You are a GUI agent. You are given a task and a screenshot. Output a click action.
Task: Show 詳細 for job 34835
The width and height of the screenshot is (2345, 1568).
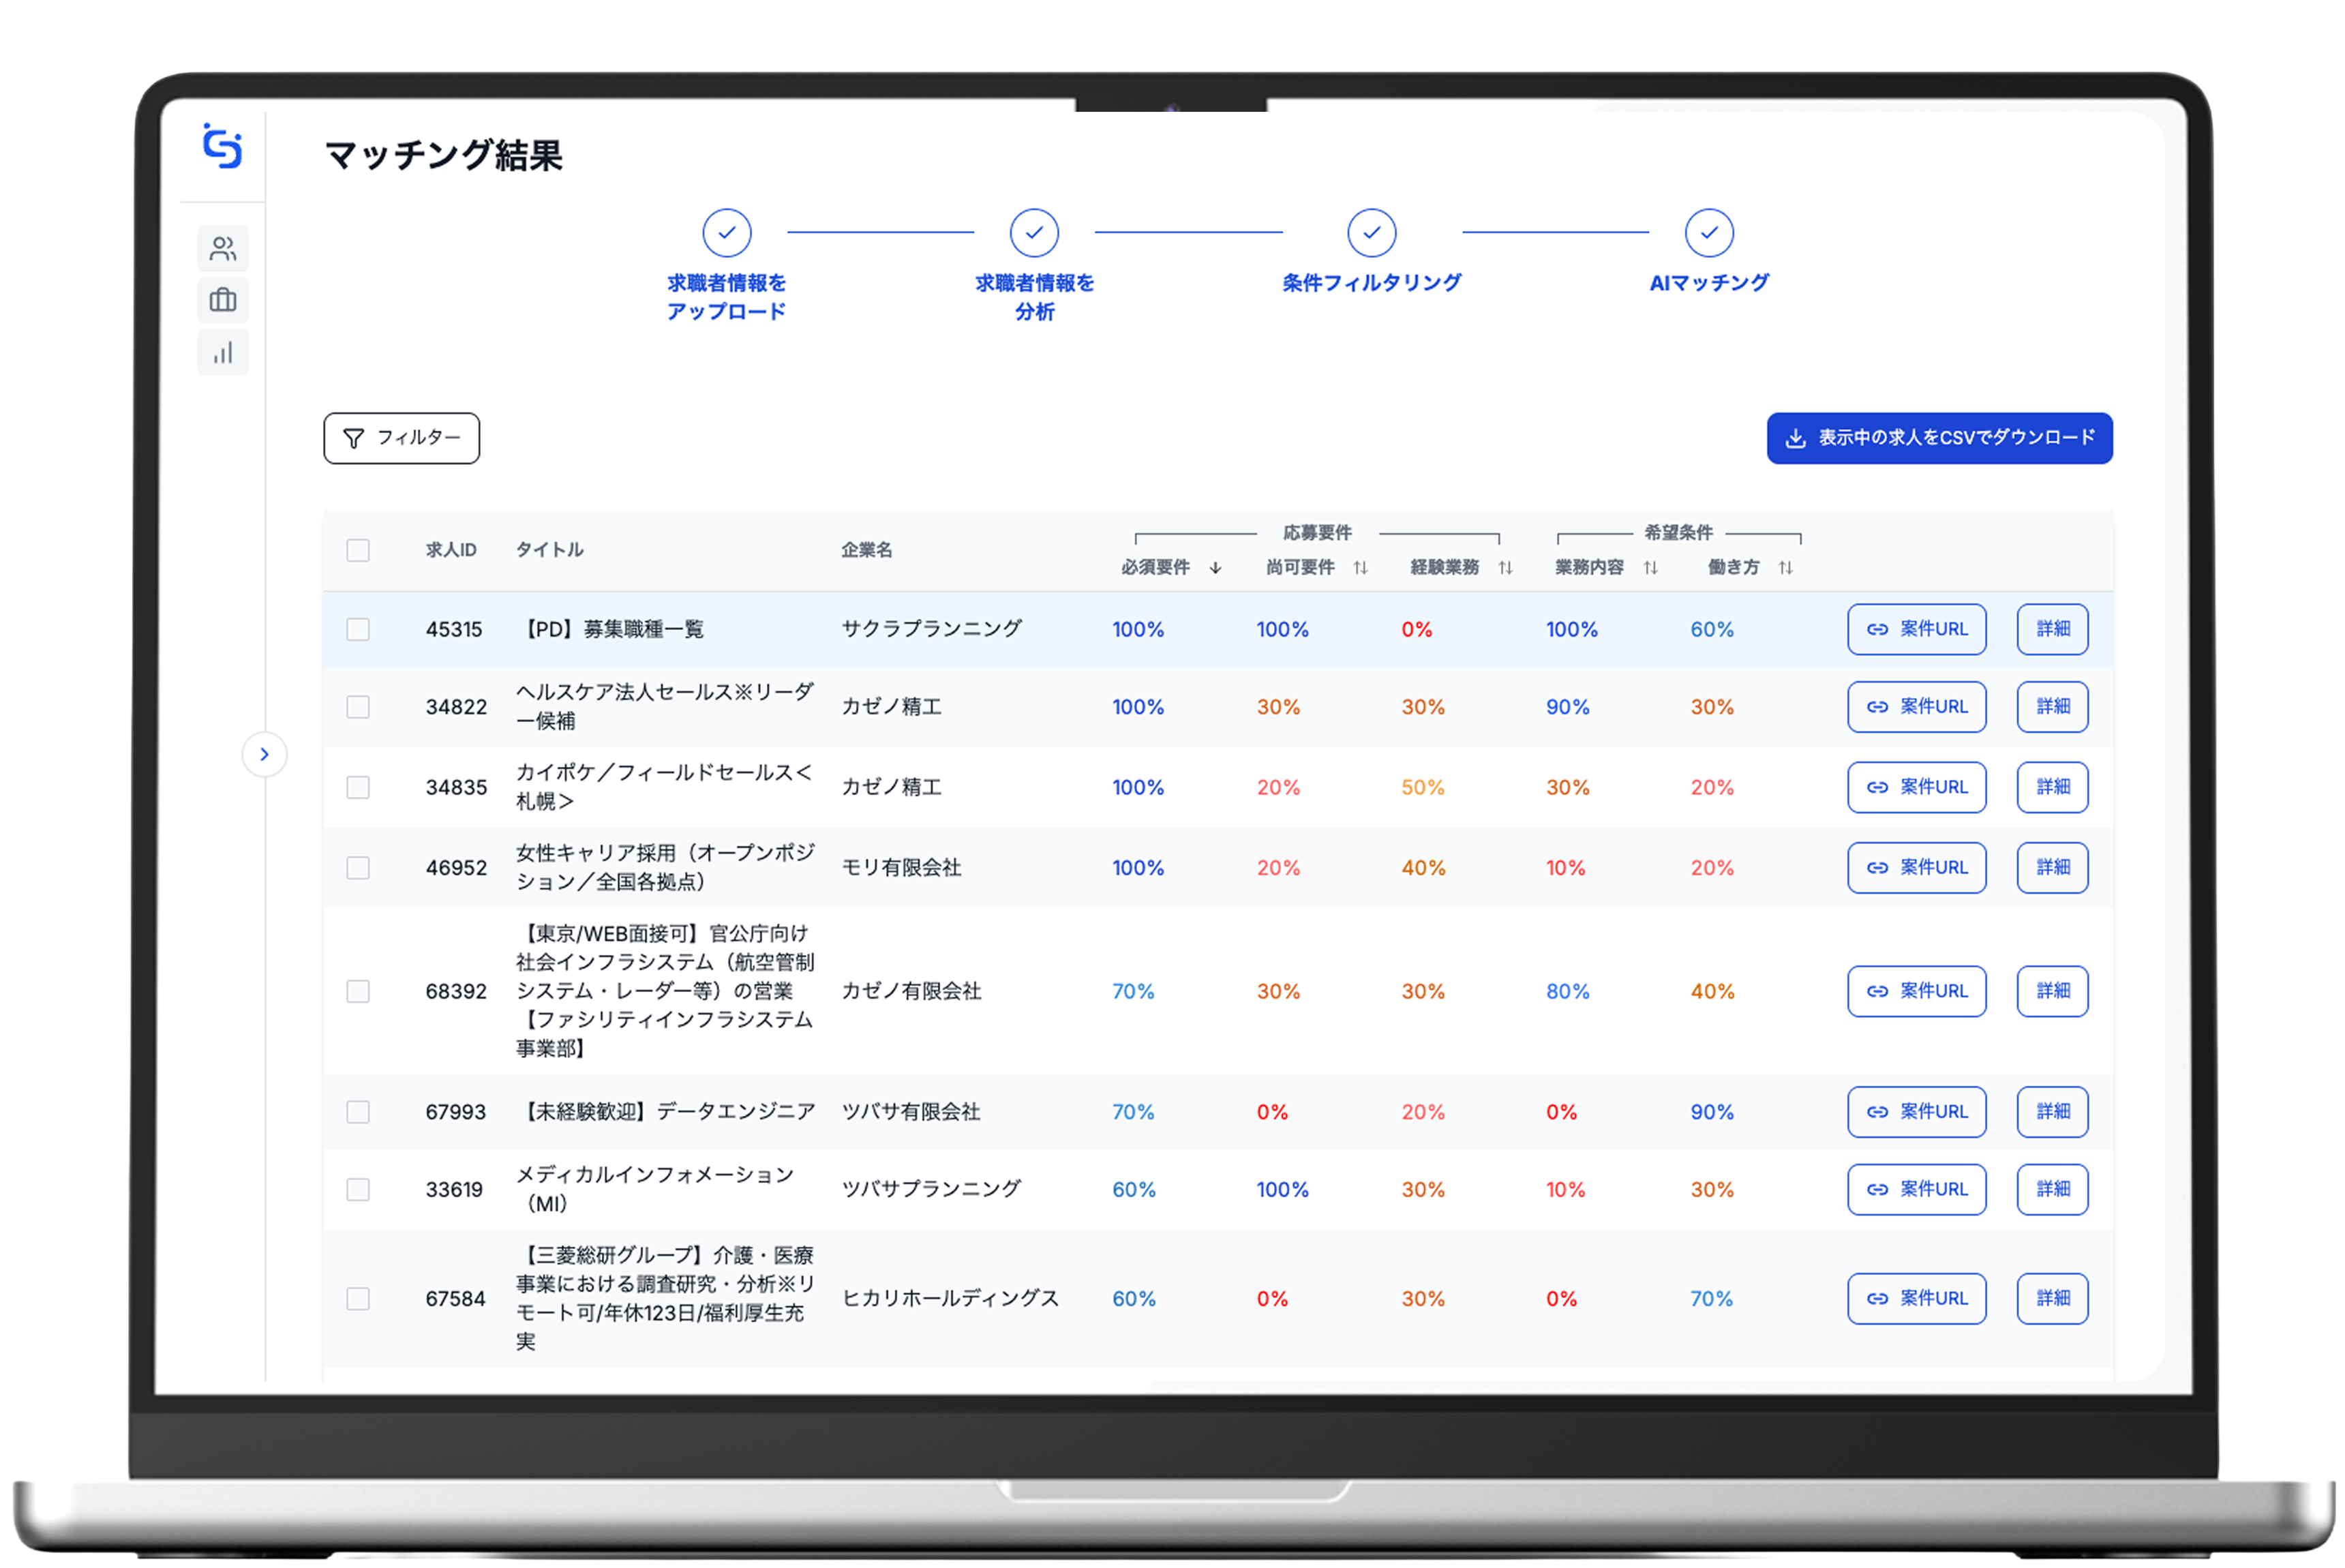point(2052,787)
